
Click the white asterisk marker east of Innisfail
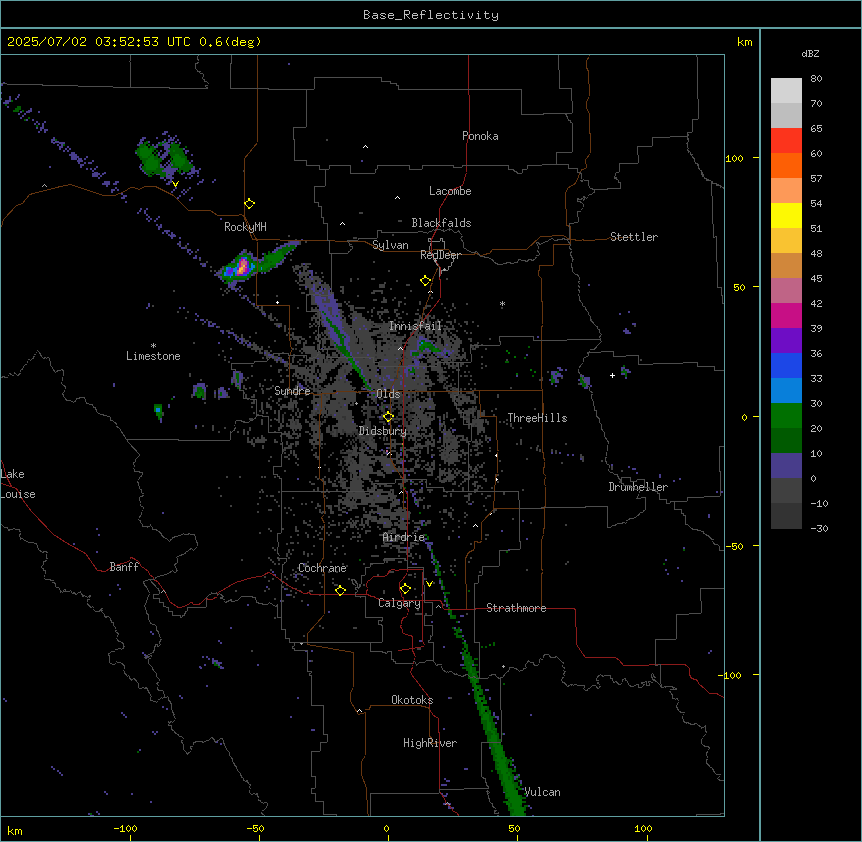(502, 304)
